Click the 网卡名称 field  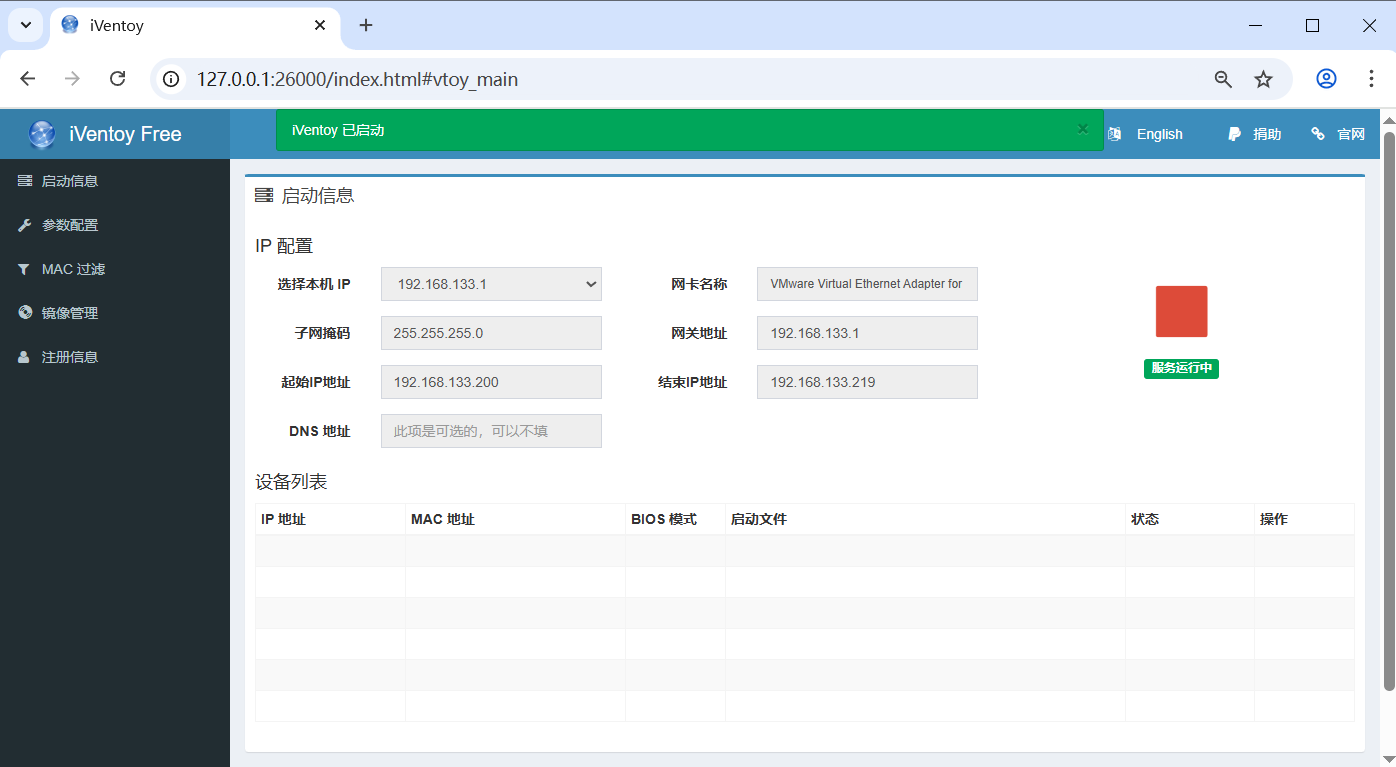[x=867, y=284]
